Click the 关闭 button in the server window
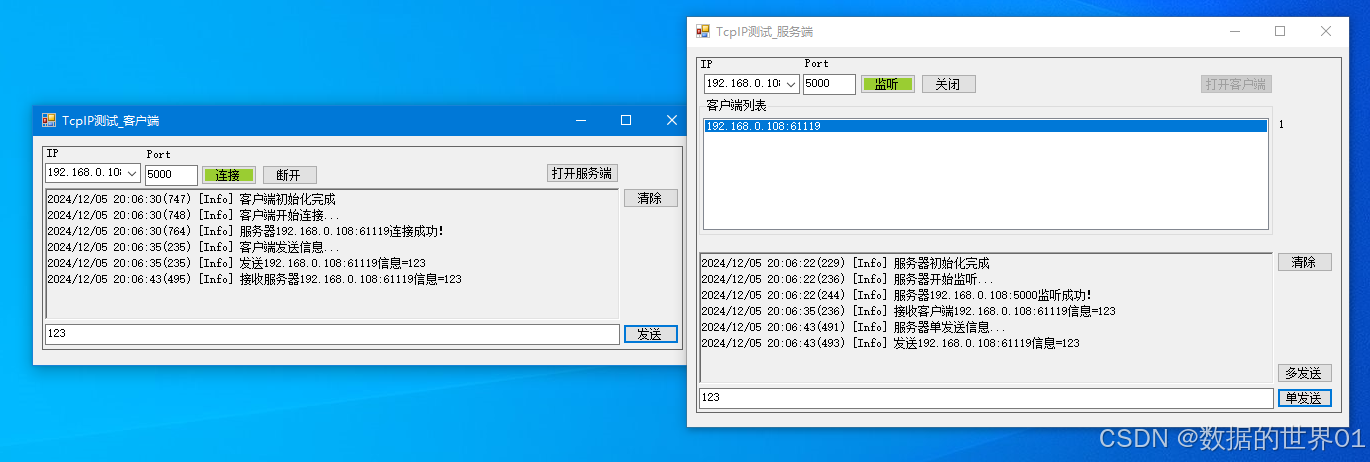The height and width of the screenshot is (462, 1370). tap(948, 84)
